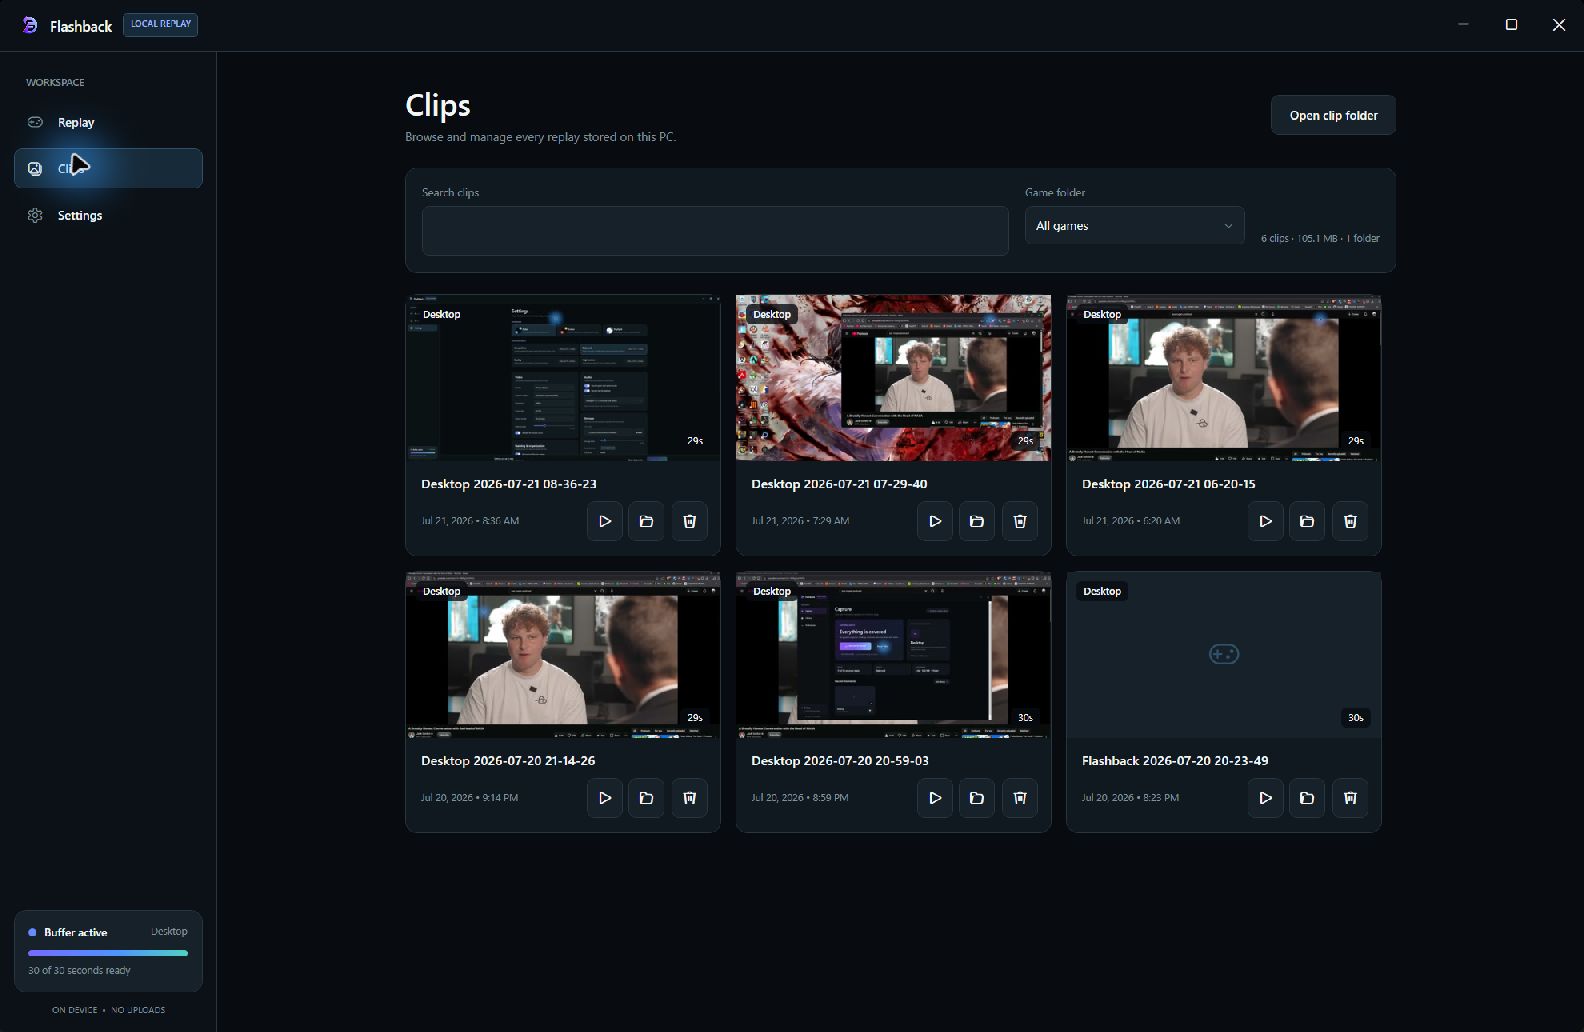Delete the Desktop 2026-07-20 21-14-26 clip
The width and height of the screenshot is (1584, 1032).
(689, 798)
